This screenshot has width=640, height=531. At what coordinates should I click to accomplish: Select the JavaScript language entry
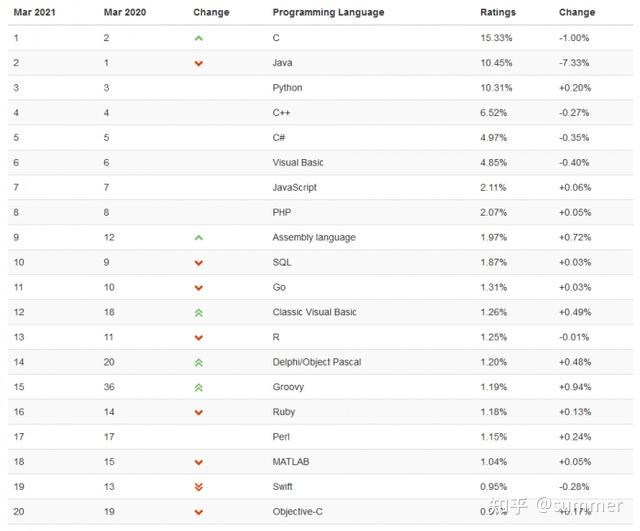(294, 187)
